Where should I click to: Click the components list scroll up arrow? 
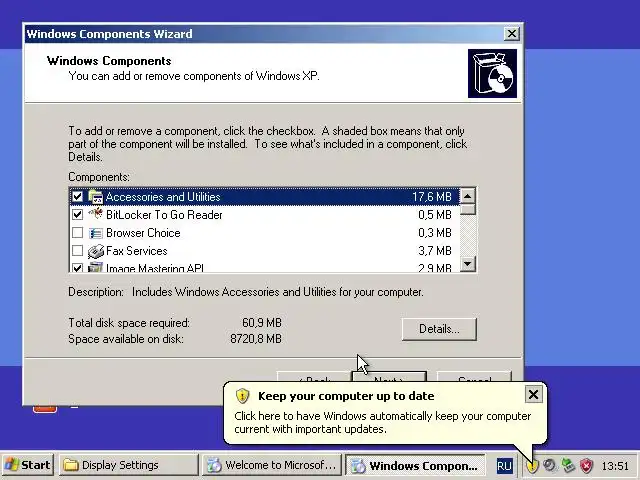468,196
